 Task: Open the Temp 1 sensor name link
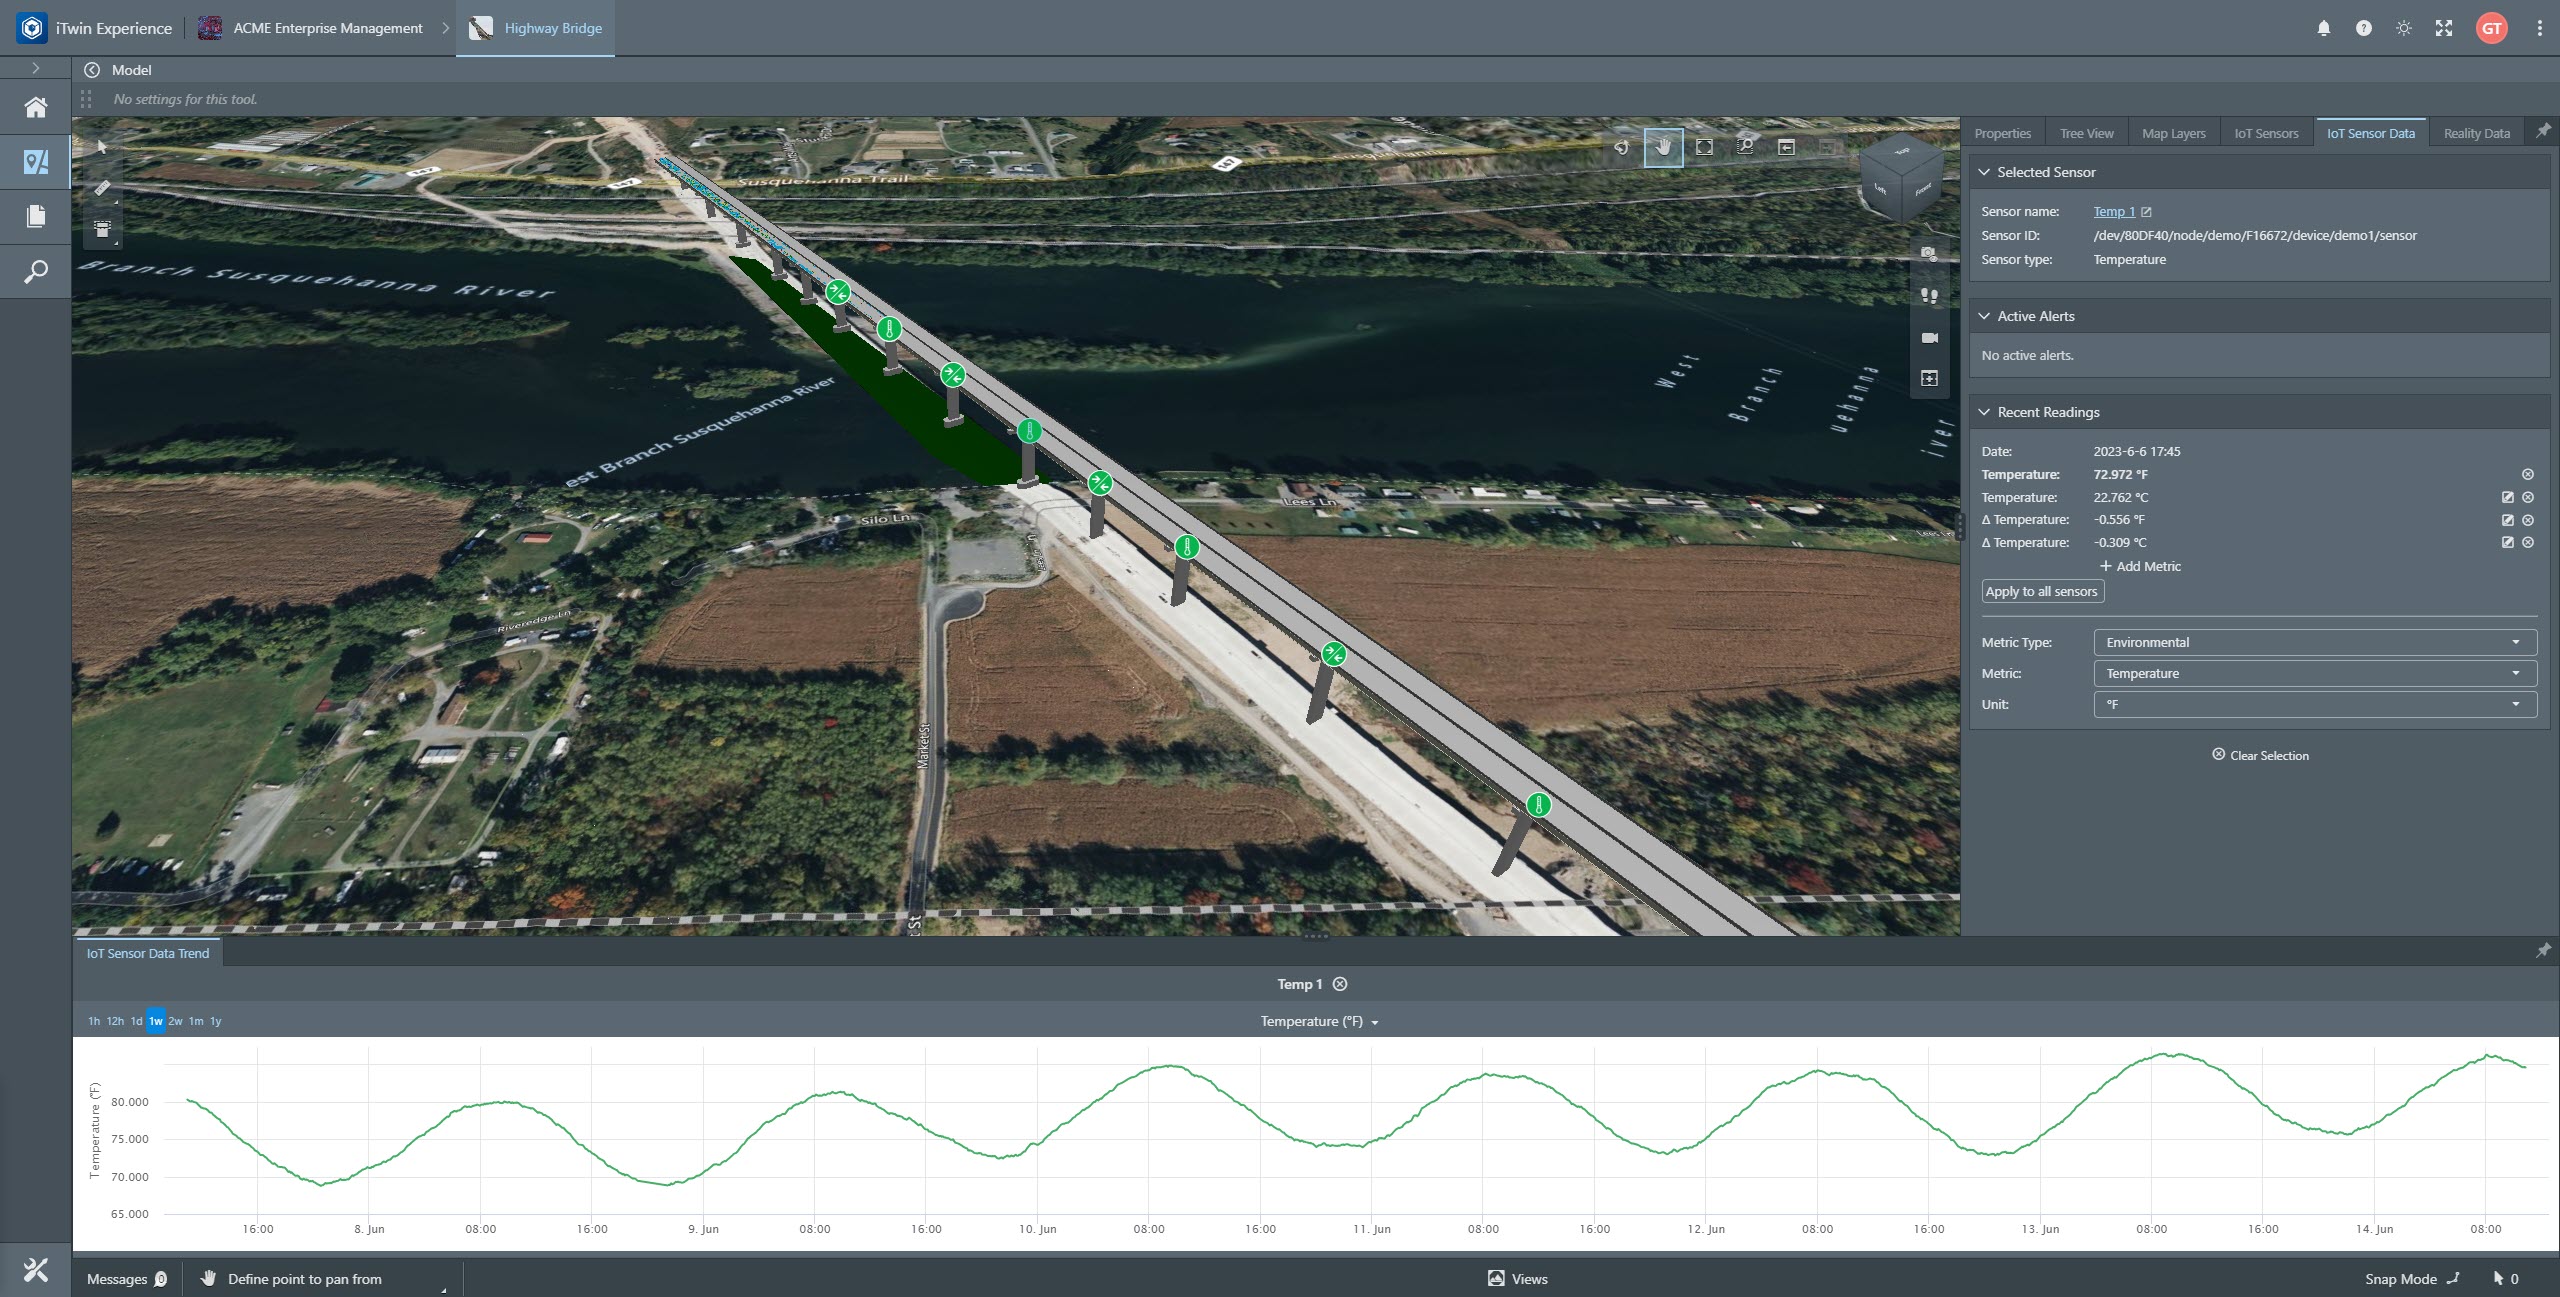pyautogui.click(x=2113, y=211)
